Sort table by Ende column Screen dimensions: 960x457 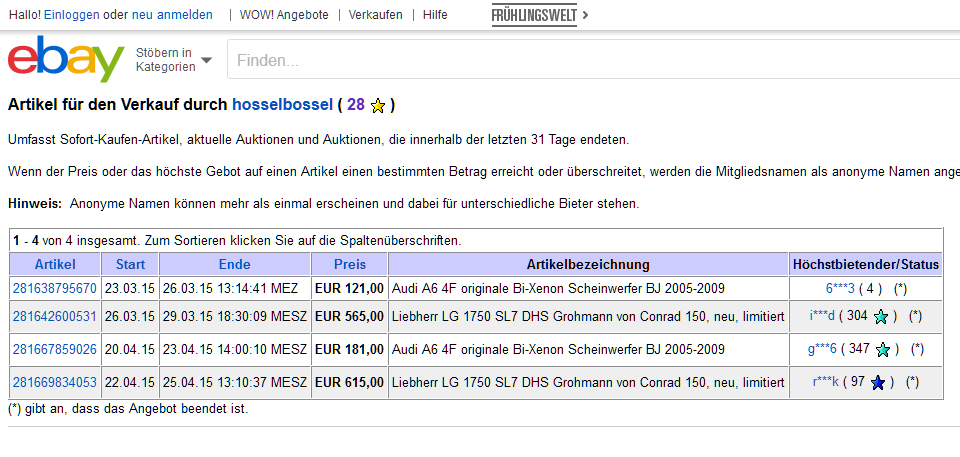click(234, 265)
